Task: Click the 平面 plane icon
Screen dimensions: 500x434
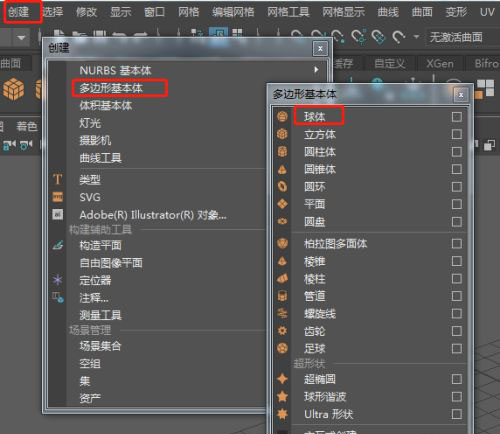Action: (282, 204)
